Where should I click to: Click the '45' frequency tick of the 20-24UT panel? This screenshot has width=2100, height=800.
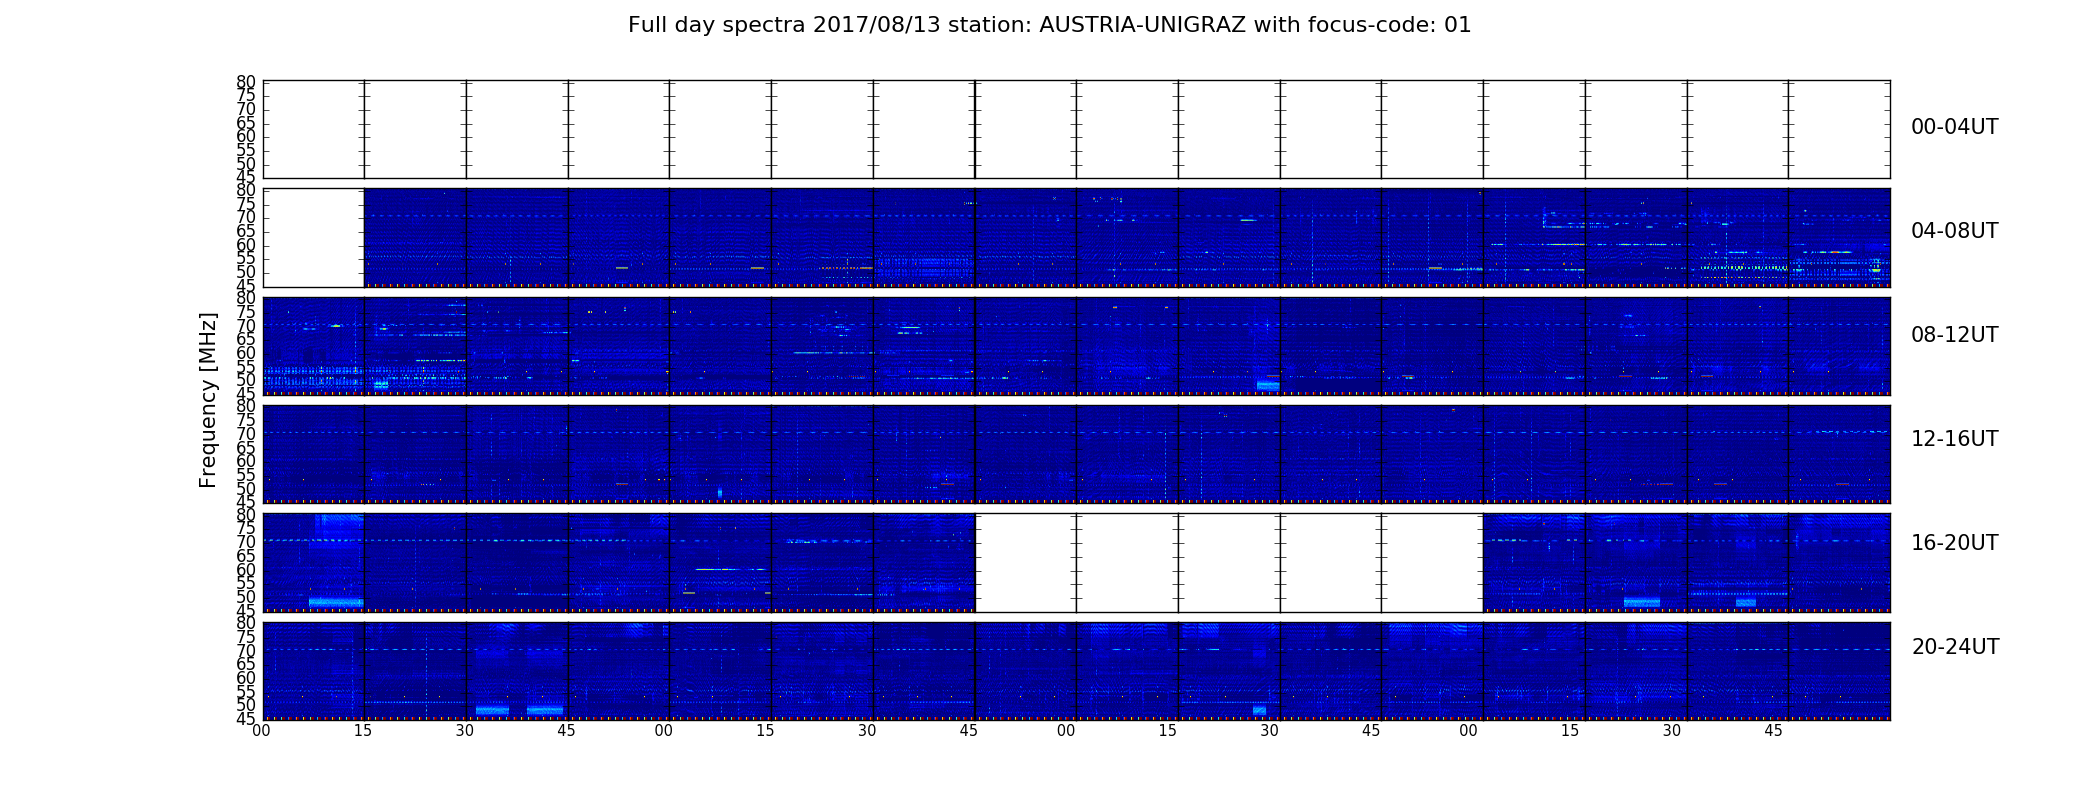(x=246, y=719)
